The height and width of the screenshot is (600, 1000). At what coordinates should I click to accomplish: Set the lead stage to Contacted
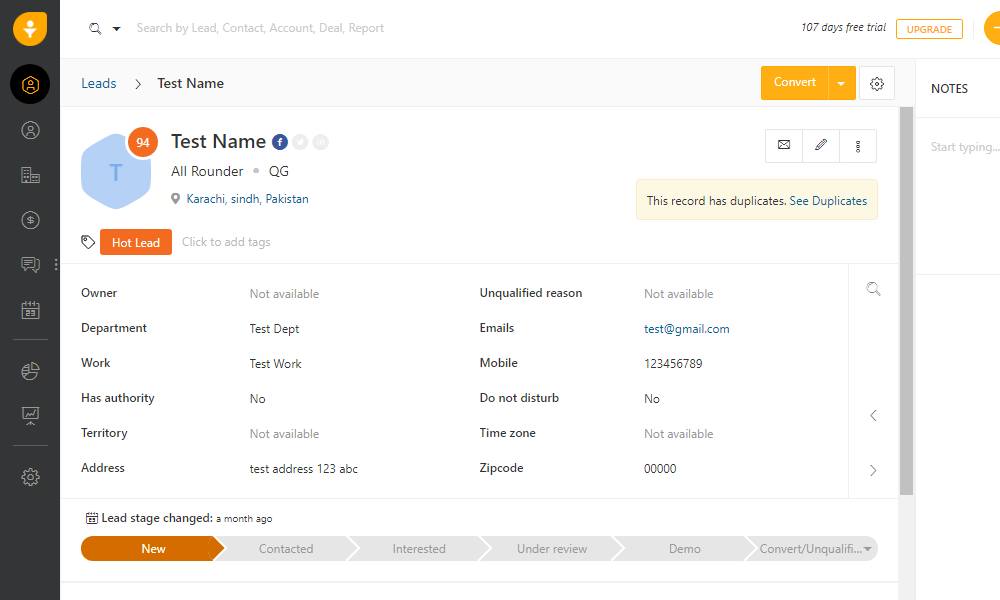[285, 549]
